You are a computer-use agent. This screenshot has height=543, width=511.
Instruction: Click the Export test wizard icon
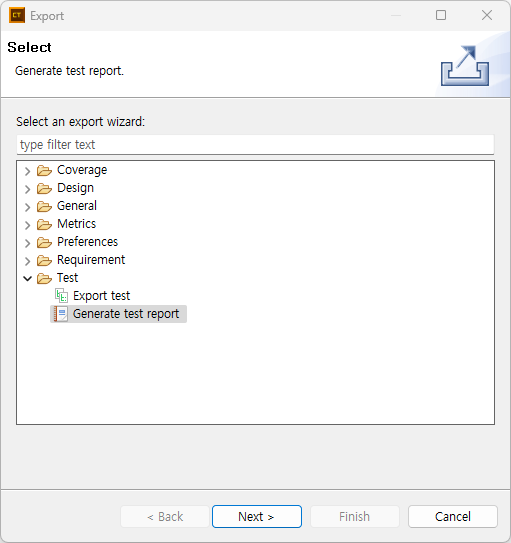61,296
